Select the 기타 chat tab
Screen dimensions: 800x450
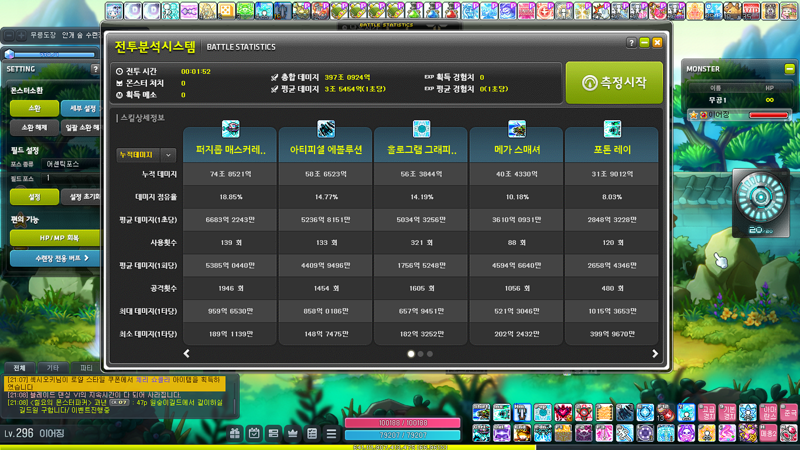tap(53, 367)
